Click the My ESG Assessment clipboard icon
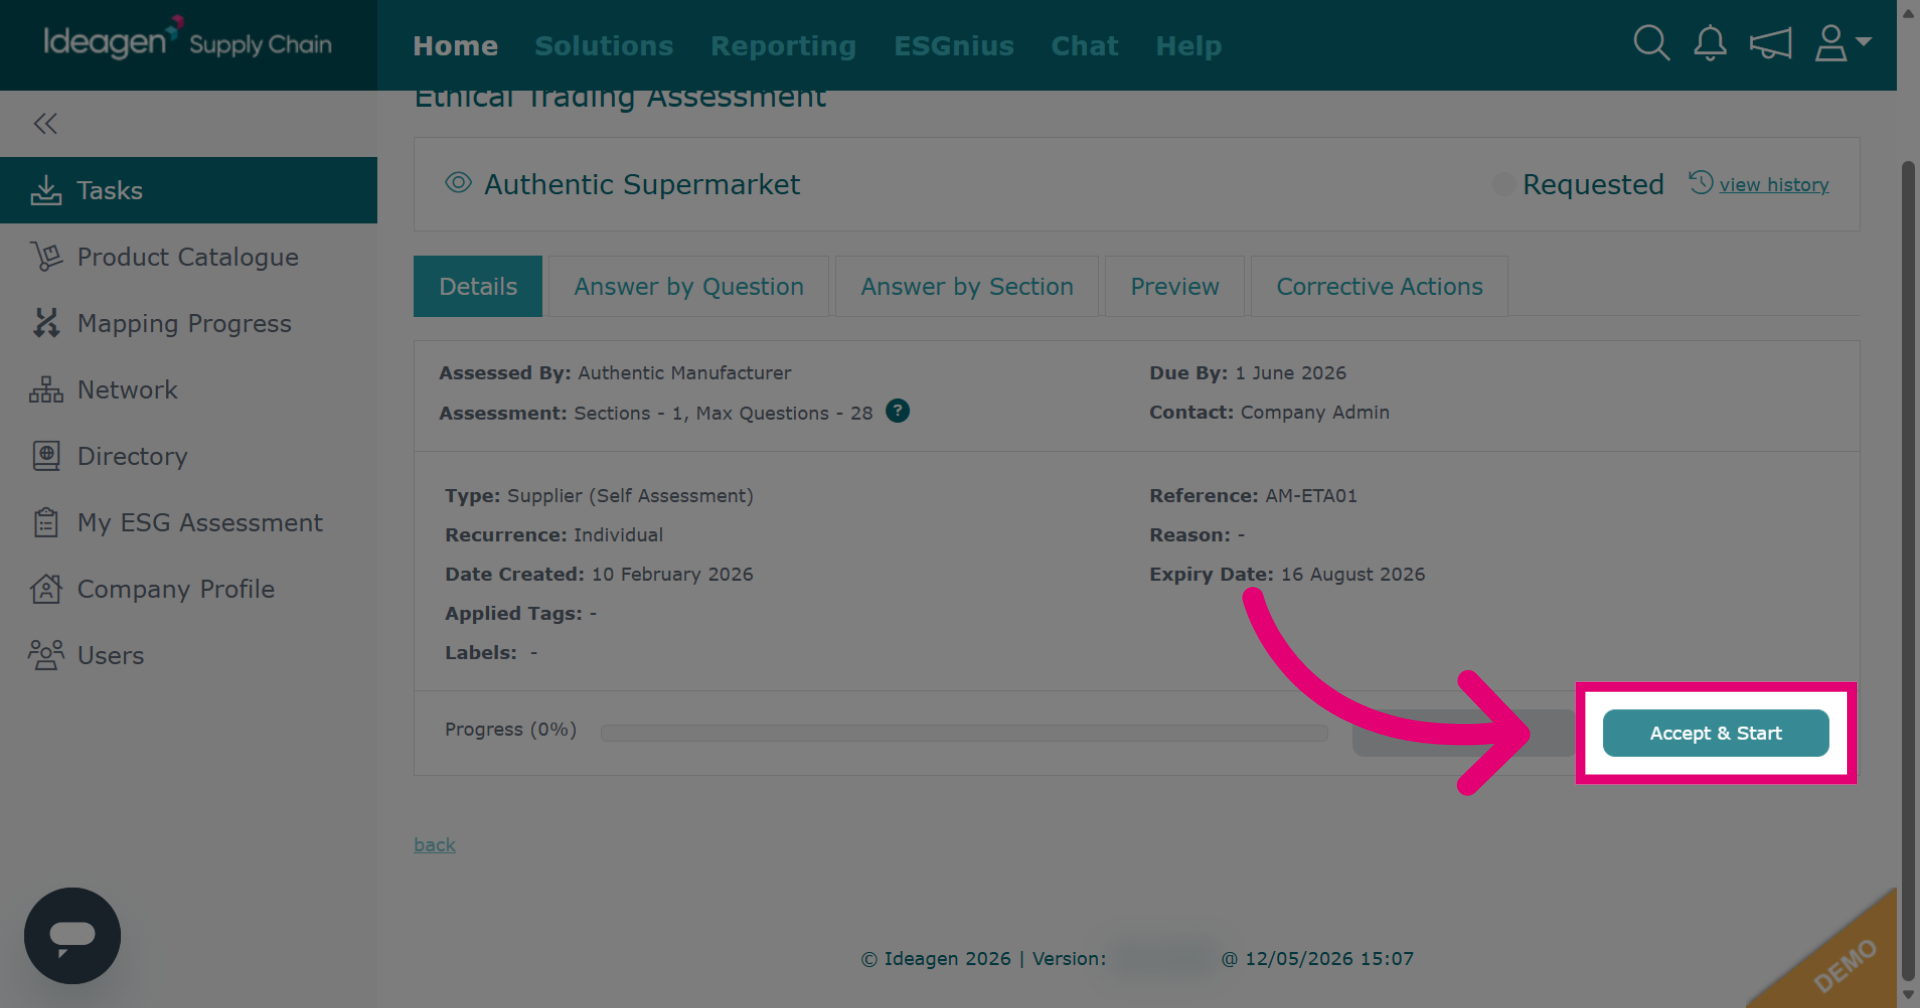This screenshot has width=1920, height=1008. 46,522
